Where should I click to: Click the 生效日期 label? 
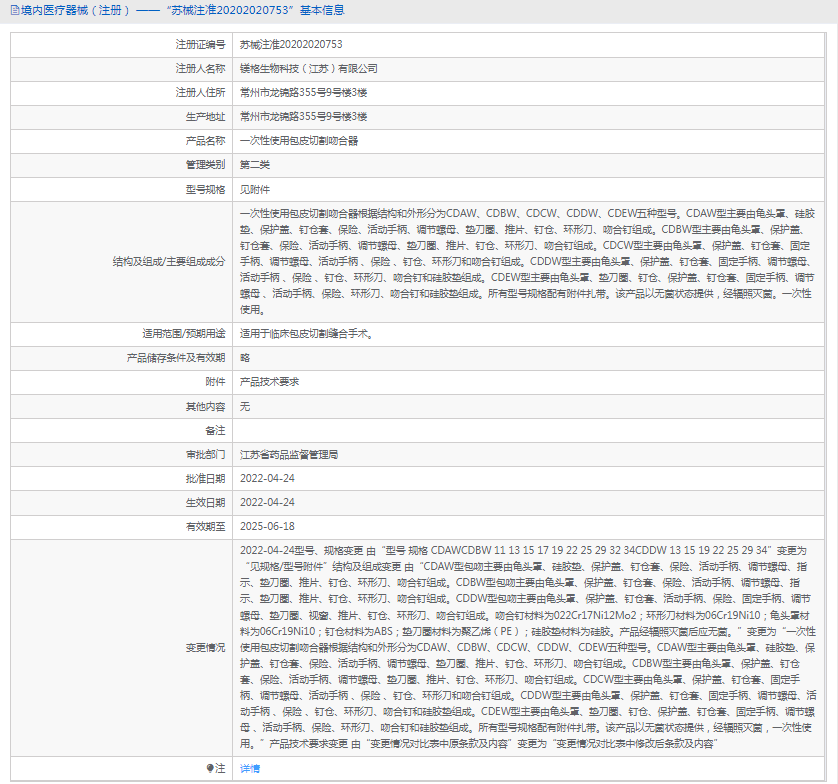205,502
